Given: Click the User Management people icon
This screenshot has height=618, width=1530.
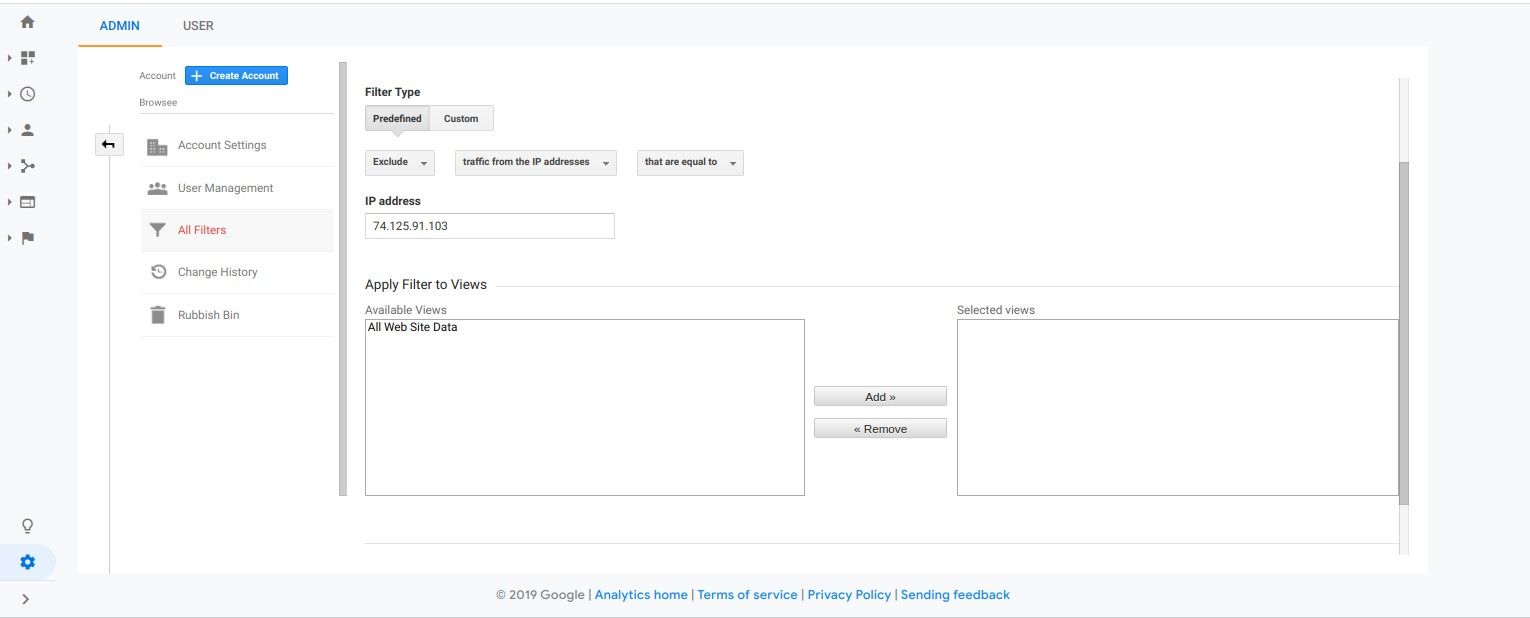Looking at the screenshot, I should pyautogui.click(x=157, y=188).
